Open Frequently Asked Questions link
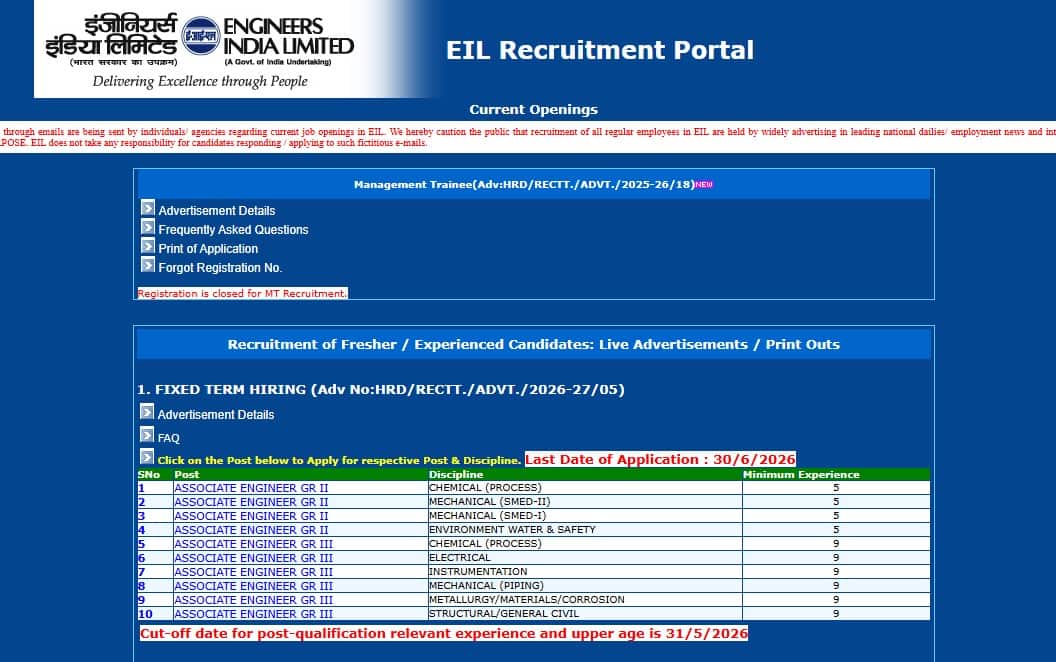This screenshot has width=1056, height=662. coord(233,230)
